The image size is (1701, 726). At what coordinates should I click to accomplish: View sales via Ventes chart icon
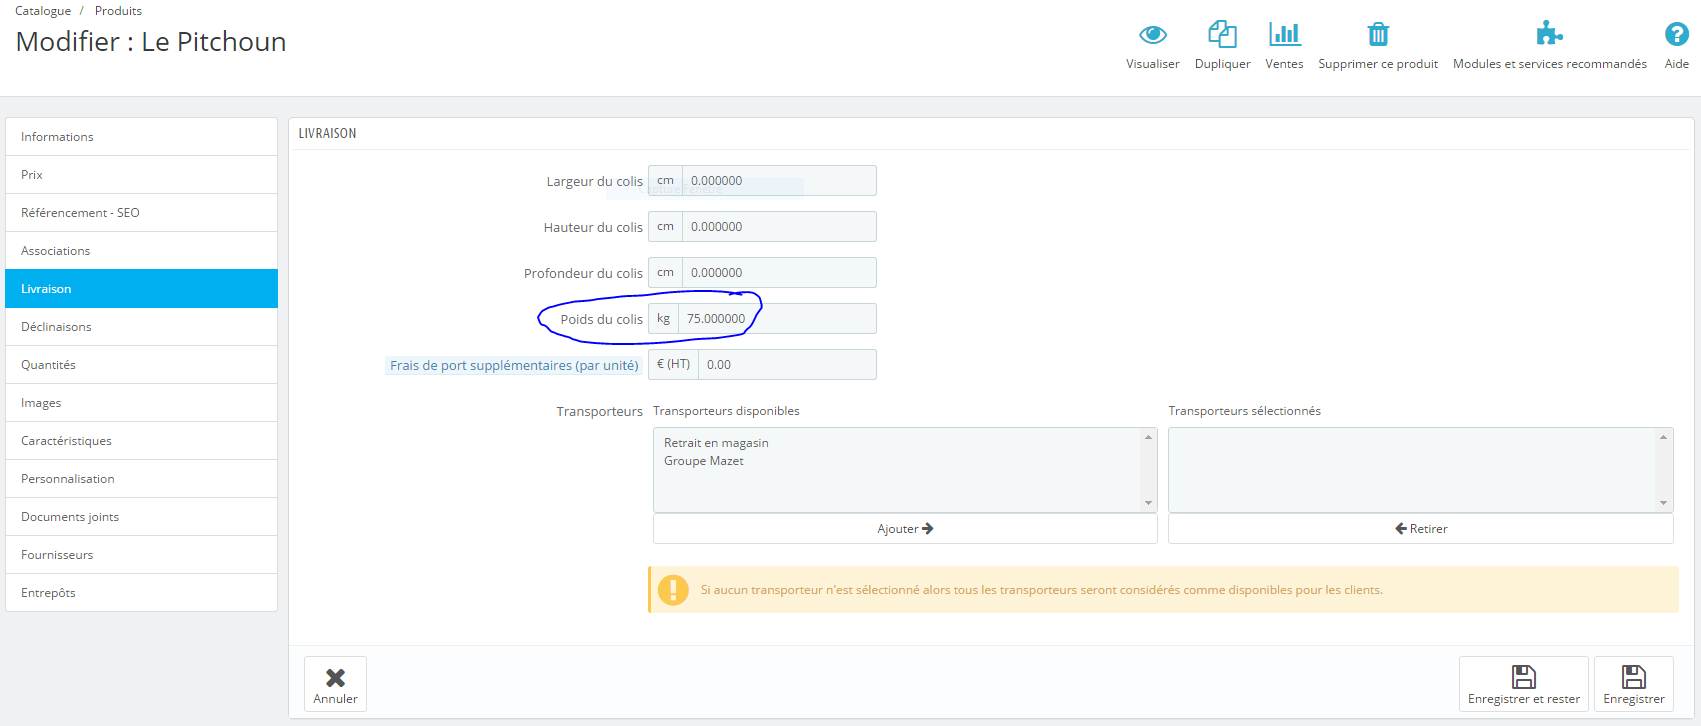(x=1284, y=34)
